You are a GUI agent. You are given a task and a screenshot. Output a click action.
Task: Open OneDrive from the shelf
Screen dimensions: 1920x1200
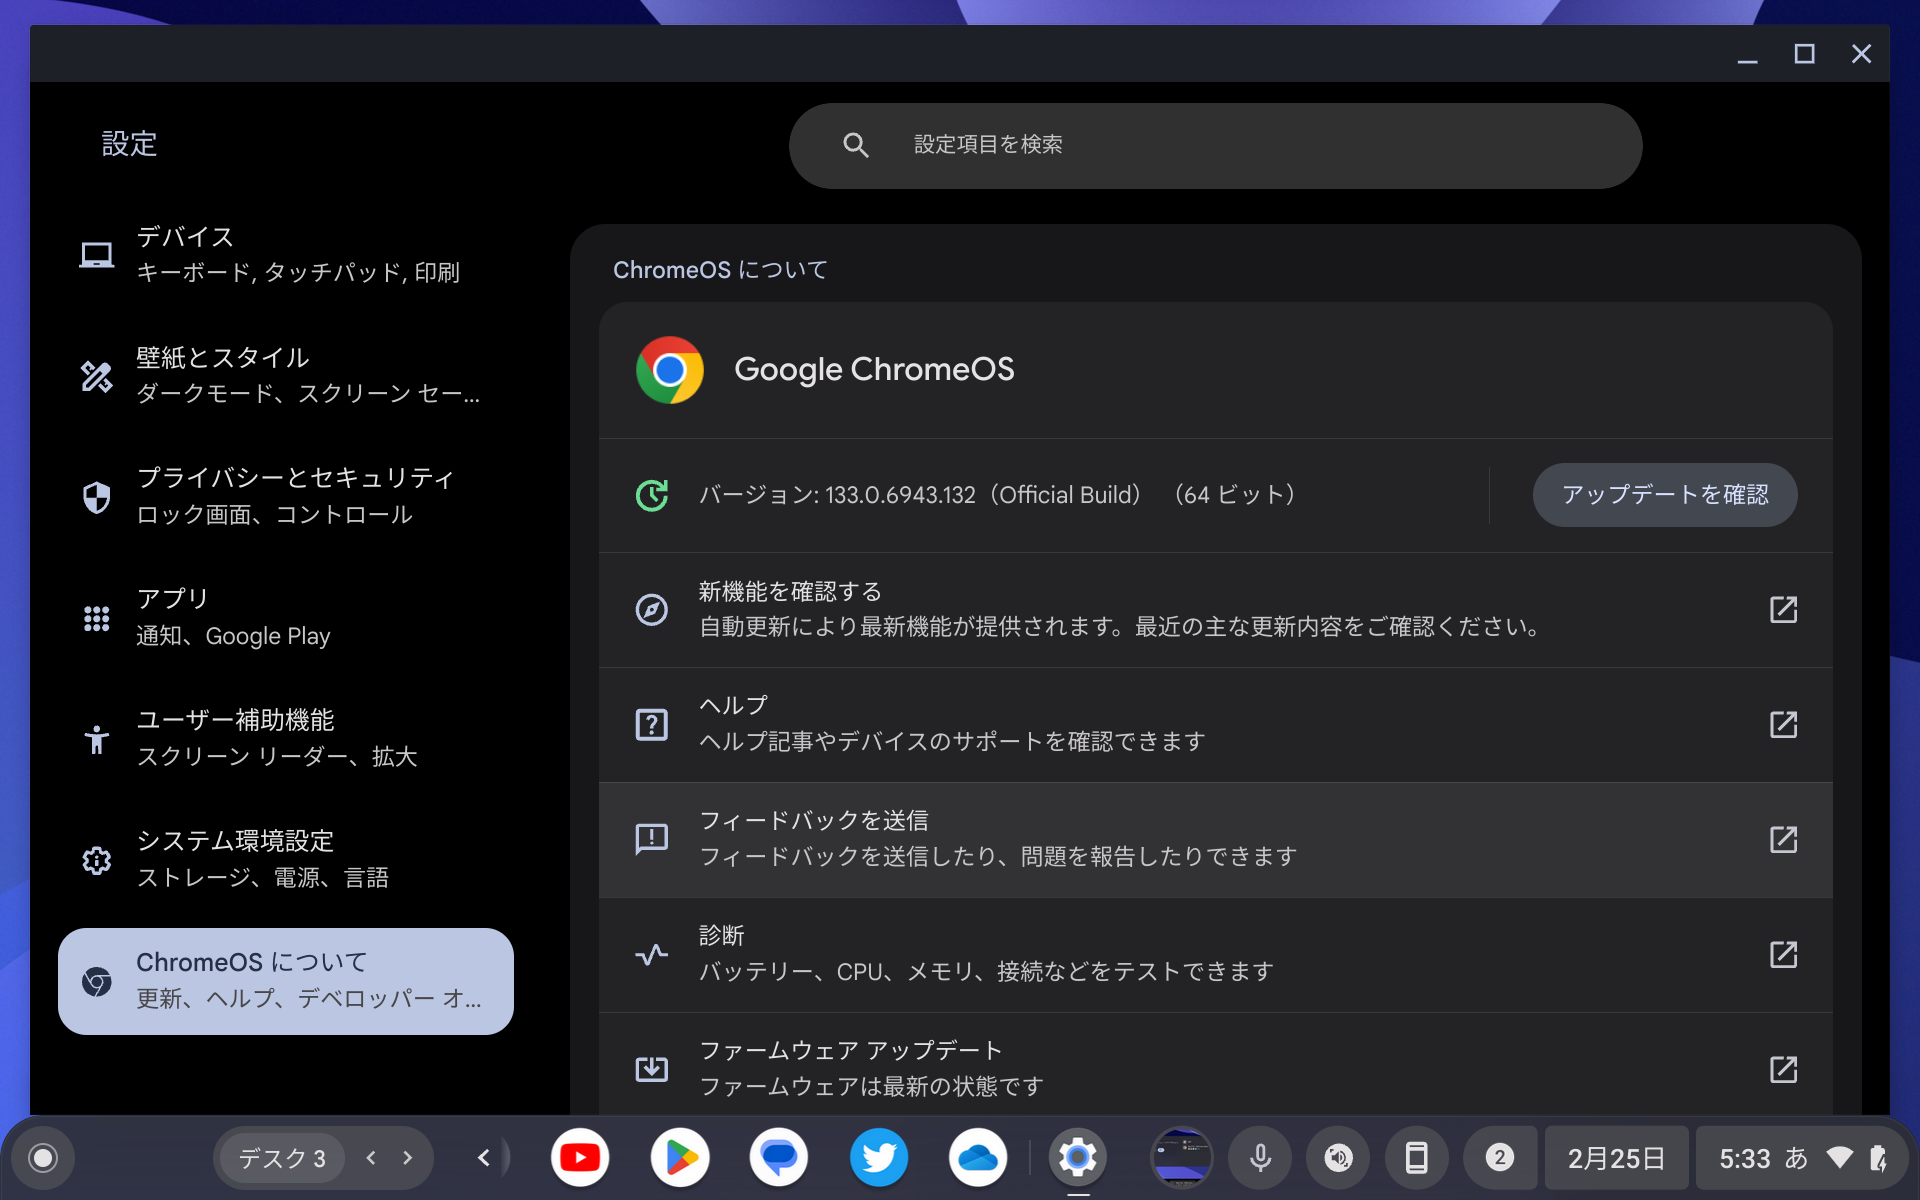(x=979, y=1157)
